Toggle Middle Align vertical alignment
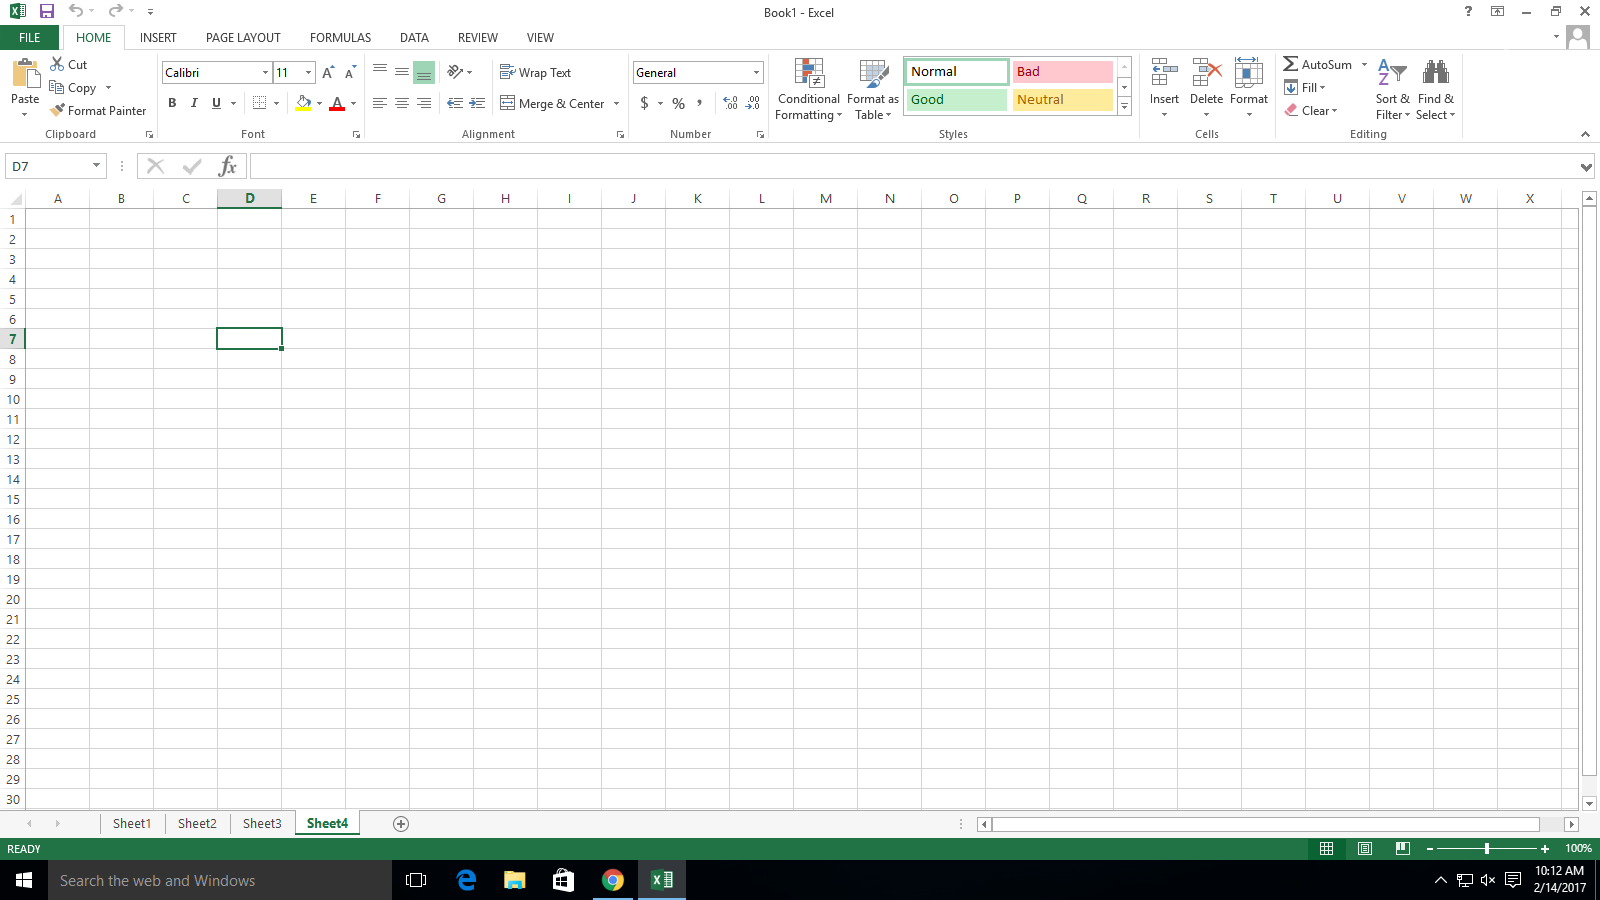The width and height of the screenshot is (1600, 900). click(402, 72)
